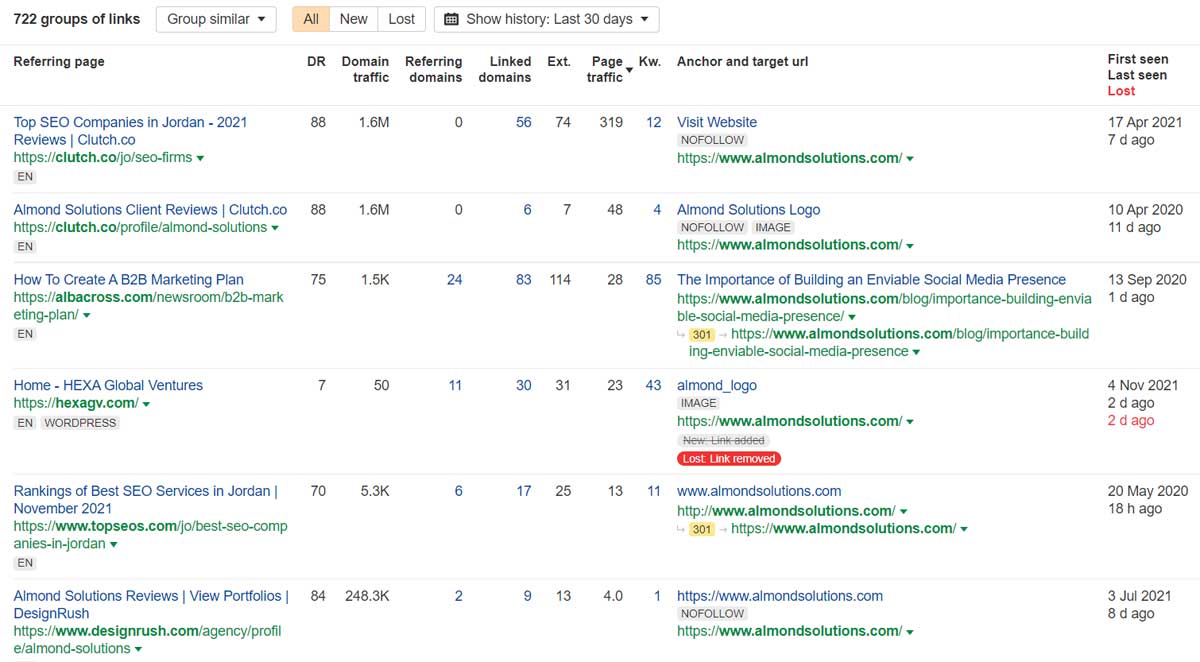
Task: Open Almond Solutions Client Reviews Clutch link
Action: (150, 210)
